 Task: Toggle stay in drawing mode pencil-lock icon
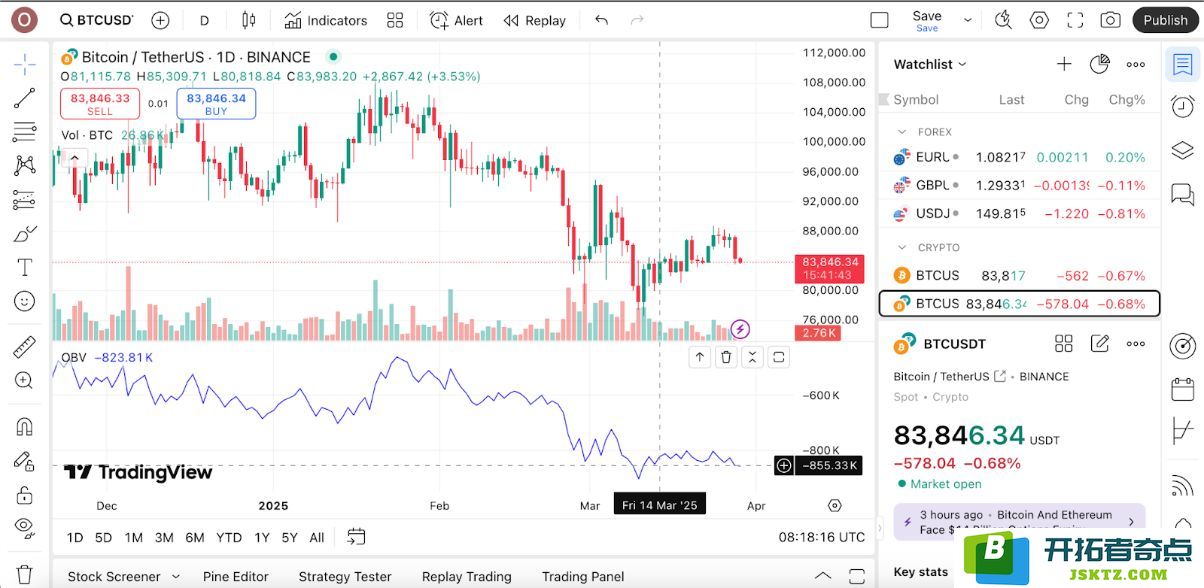25,461
